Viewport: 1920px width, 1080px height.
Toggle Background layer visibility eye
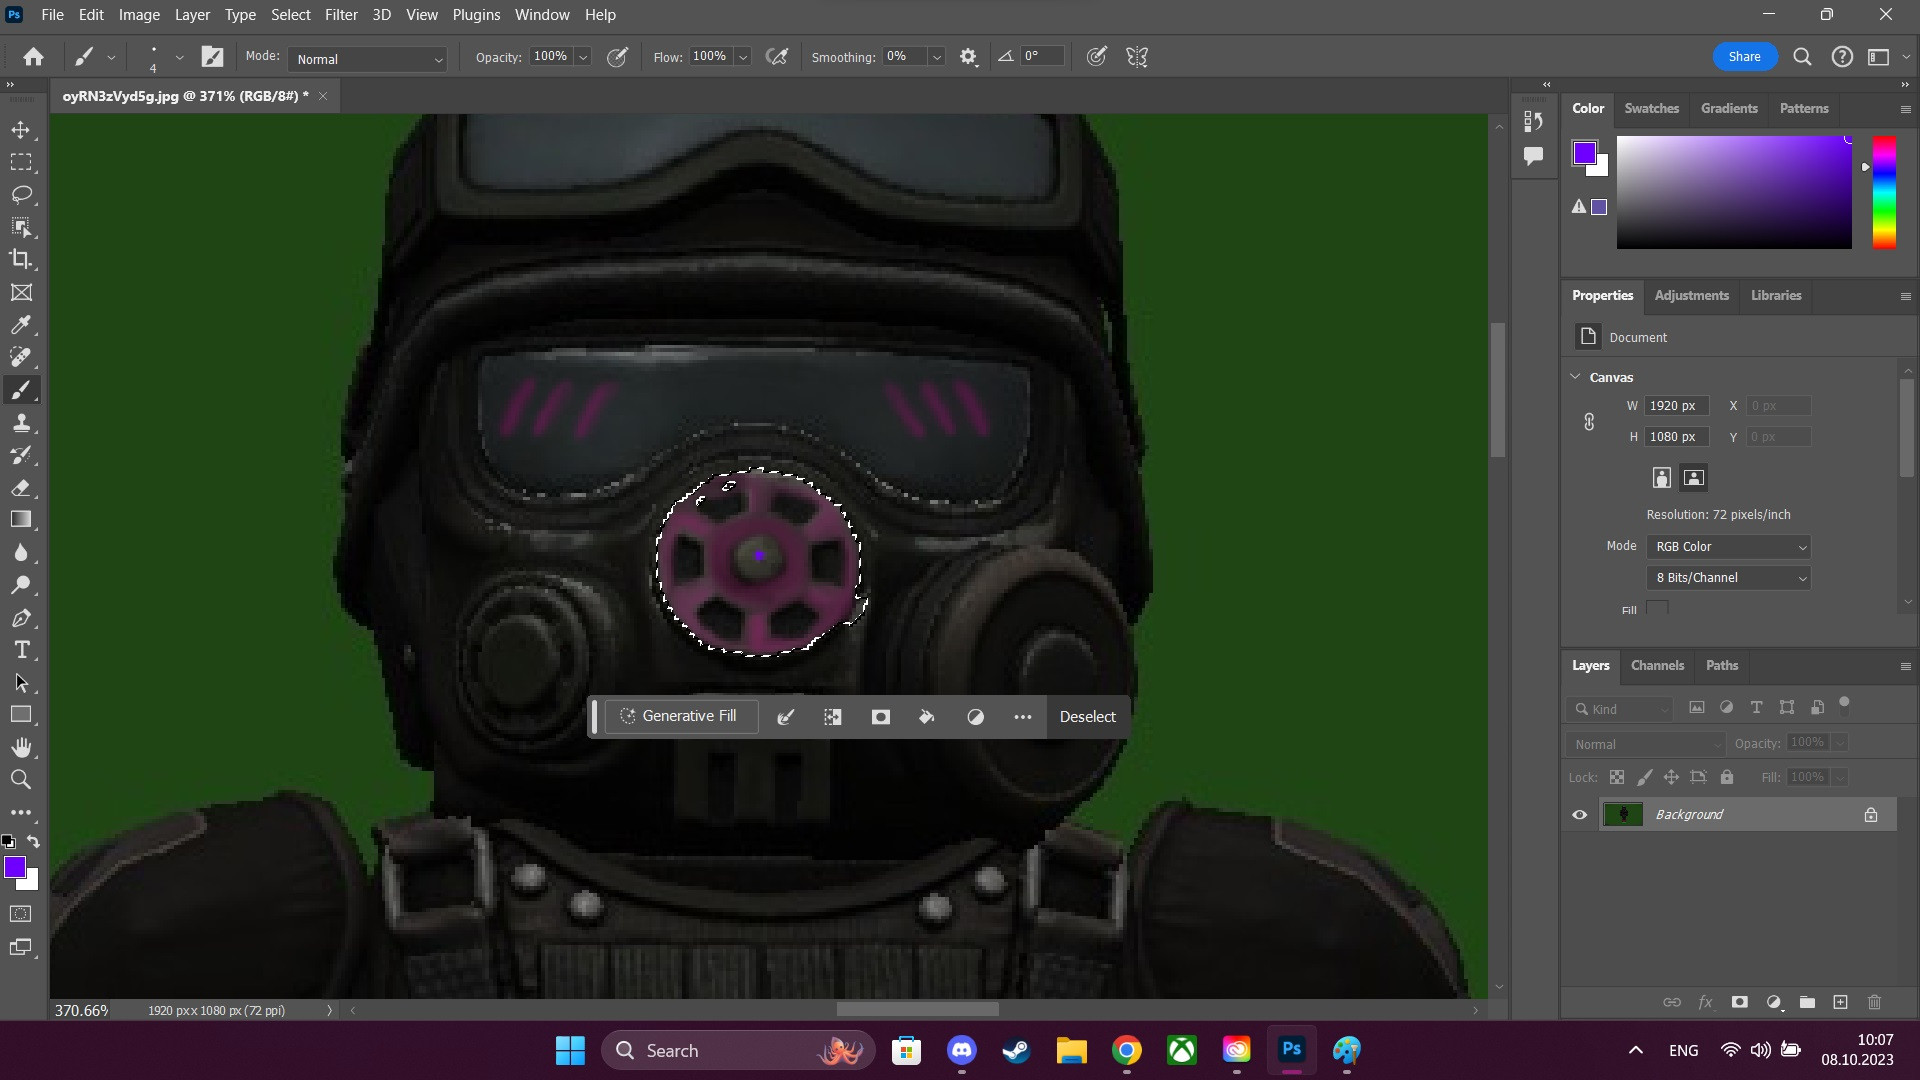click(x=1580, y=815)
